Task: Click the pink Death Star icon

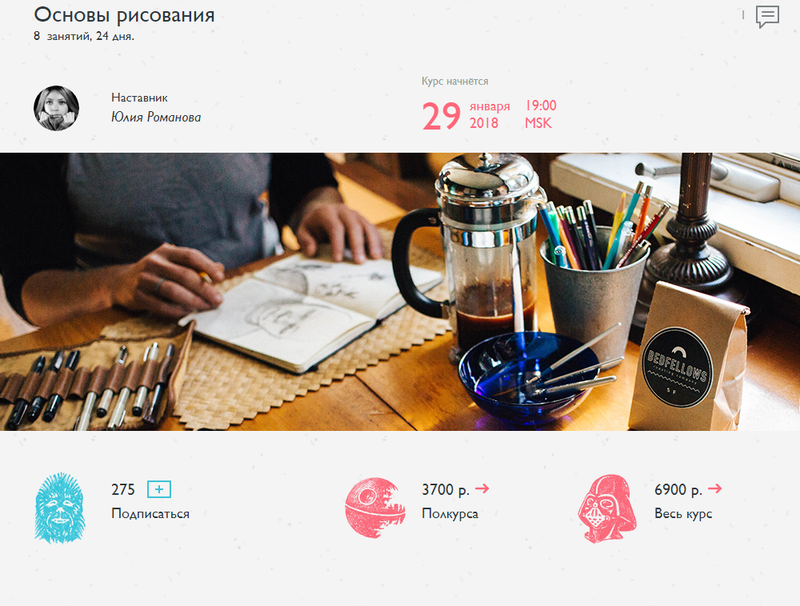Action: 375,508
